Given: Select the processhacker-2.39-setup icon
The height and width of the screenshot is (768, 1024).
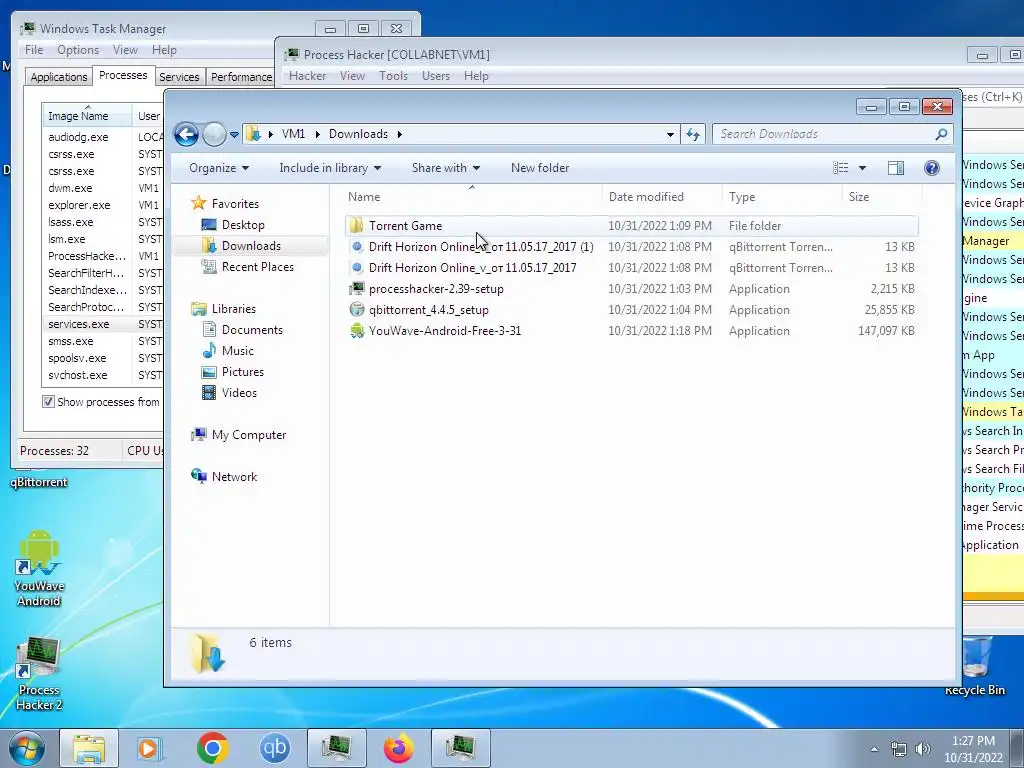Looking at the screenshot, I should coord(357,289).
